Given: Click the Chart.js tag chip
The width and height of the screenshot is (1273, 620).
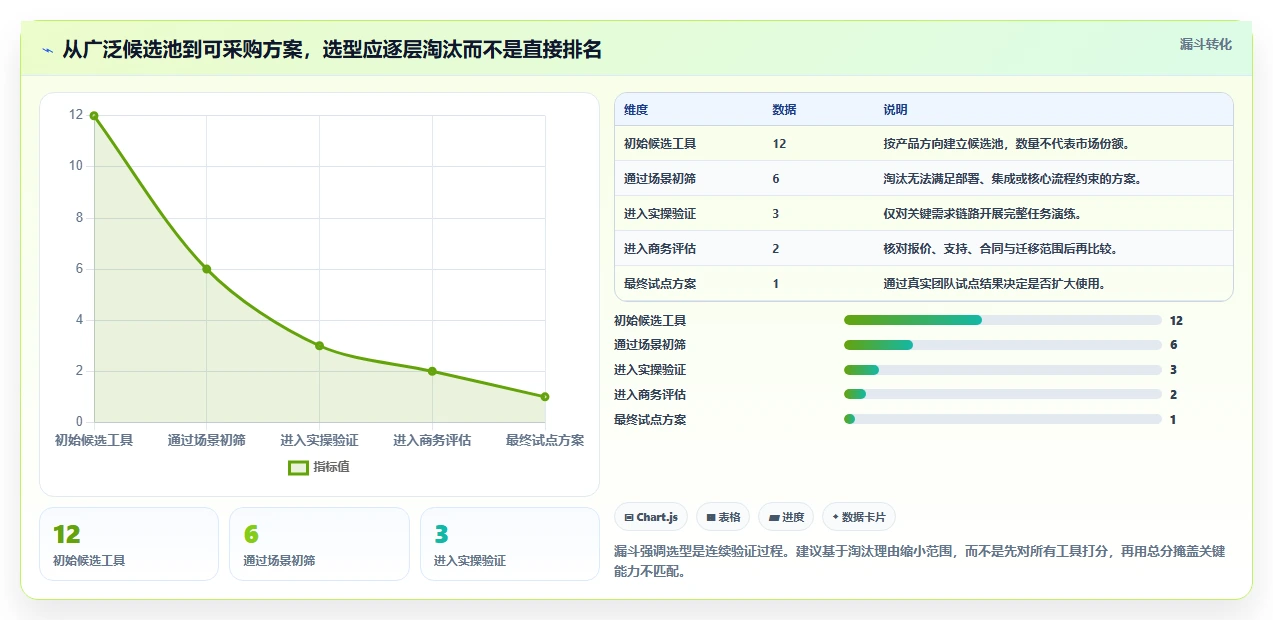Looking at the screenshot, I should 651,517.
